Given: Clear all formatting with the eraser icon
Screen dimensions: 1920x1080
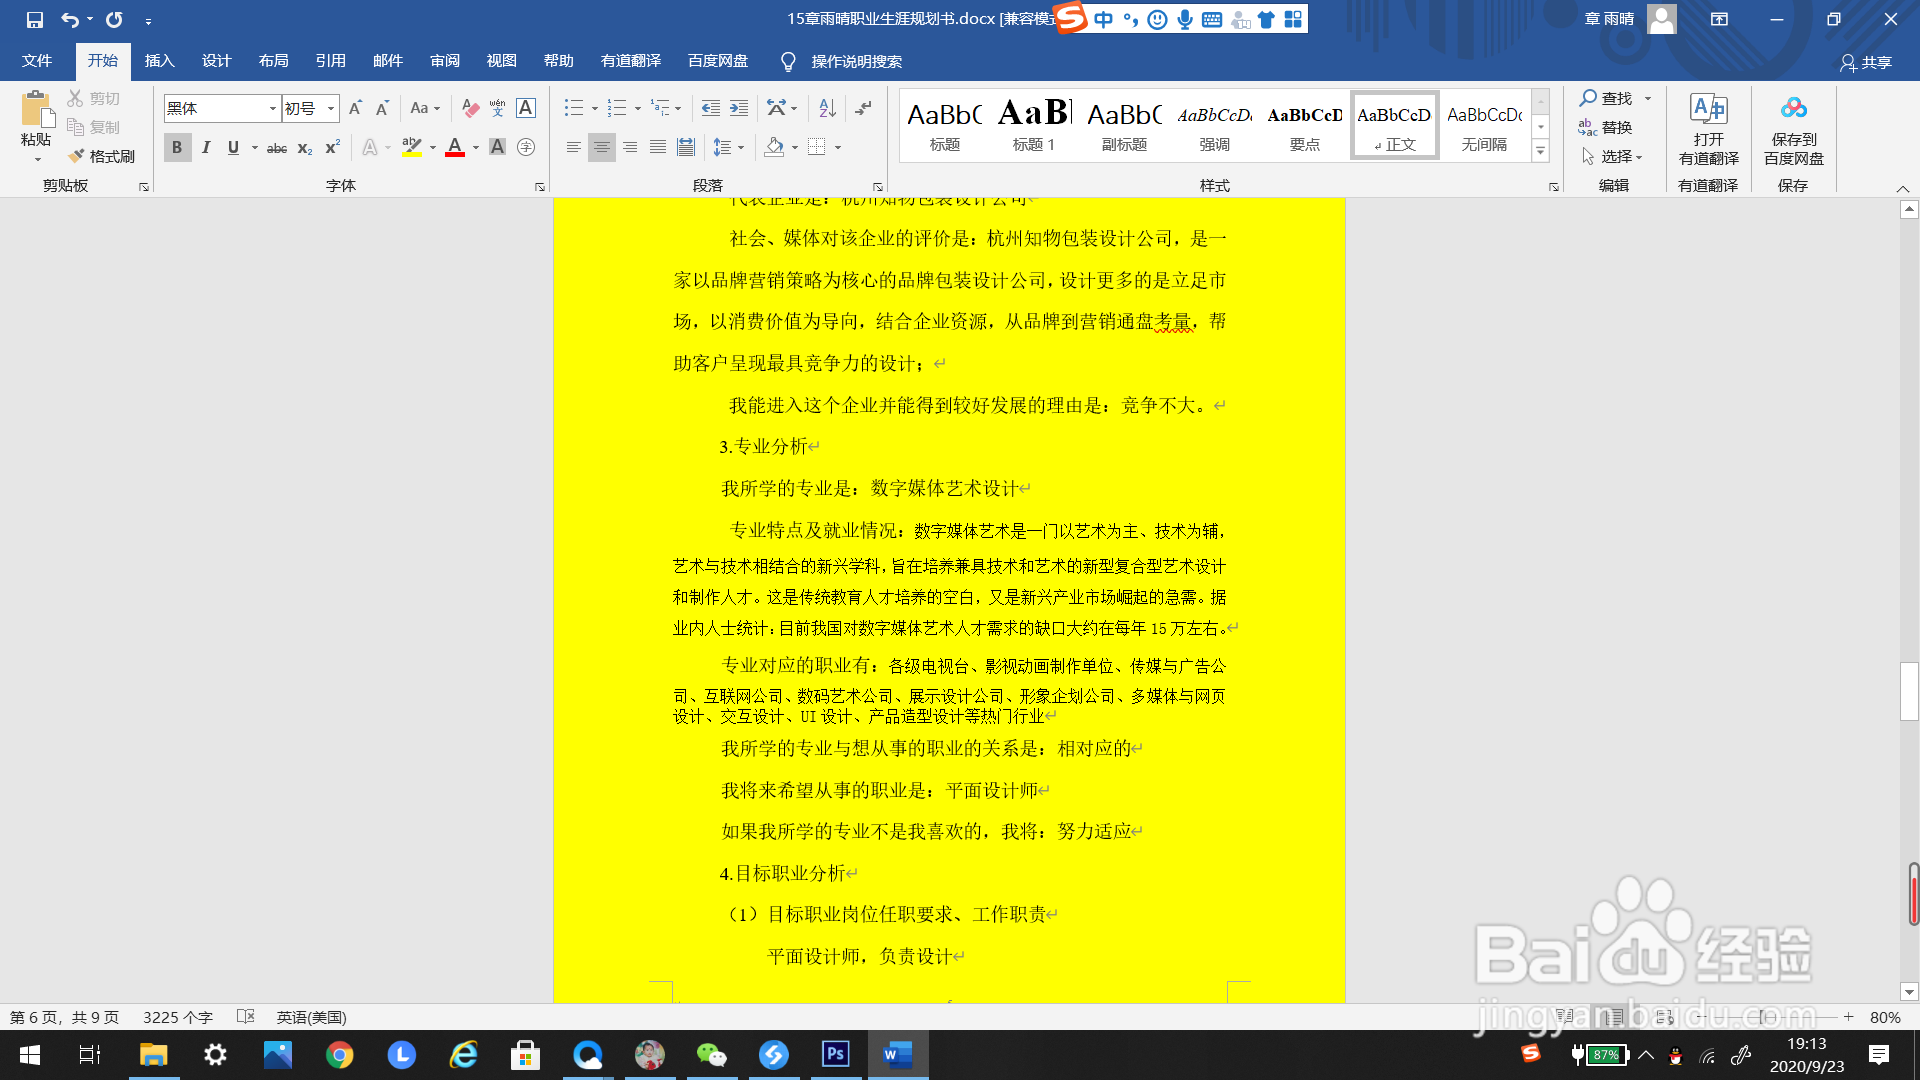Looking at the screenshot, I should pos(470,108).
